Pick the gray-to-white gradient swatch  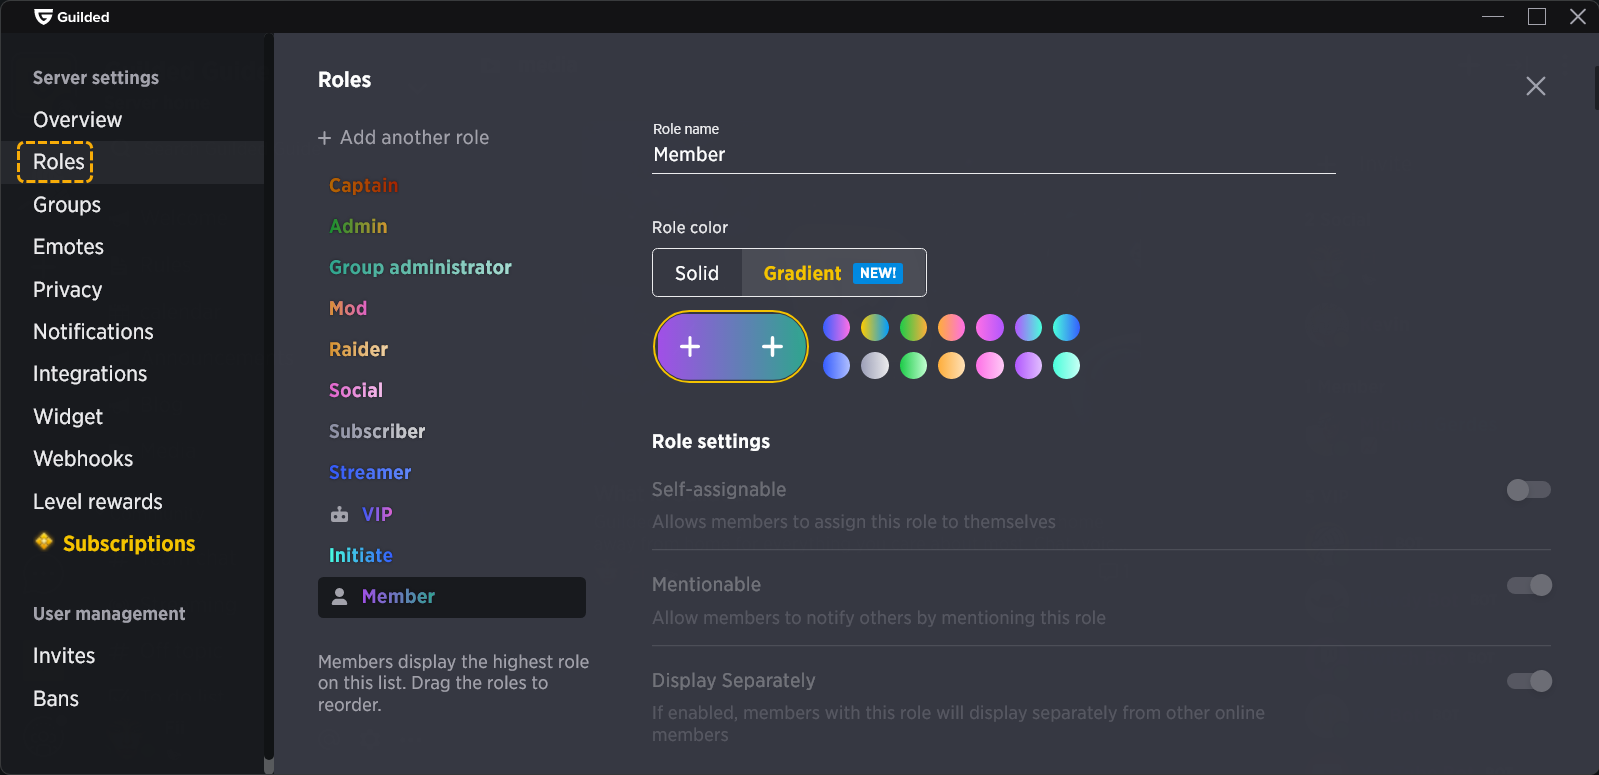point(875,366)
